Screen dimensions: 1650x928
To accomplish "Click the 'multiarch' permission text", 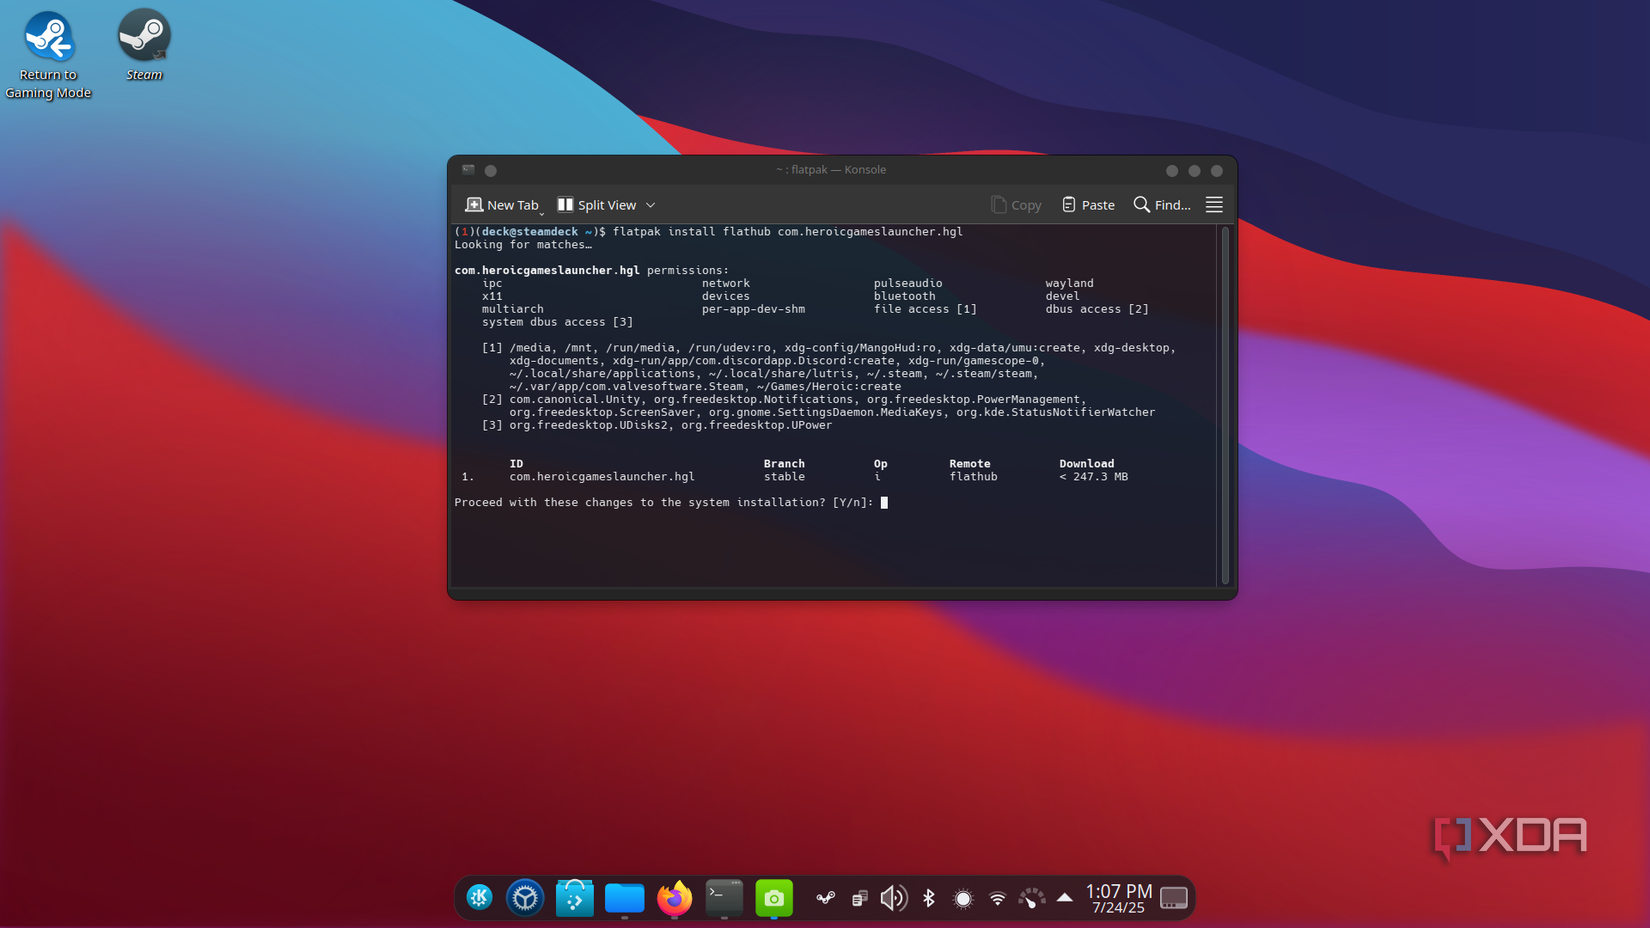I will coord(513,310).
